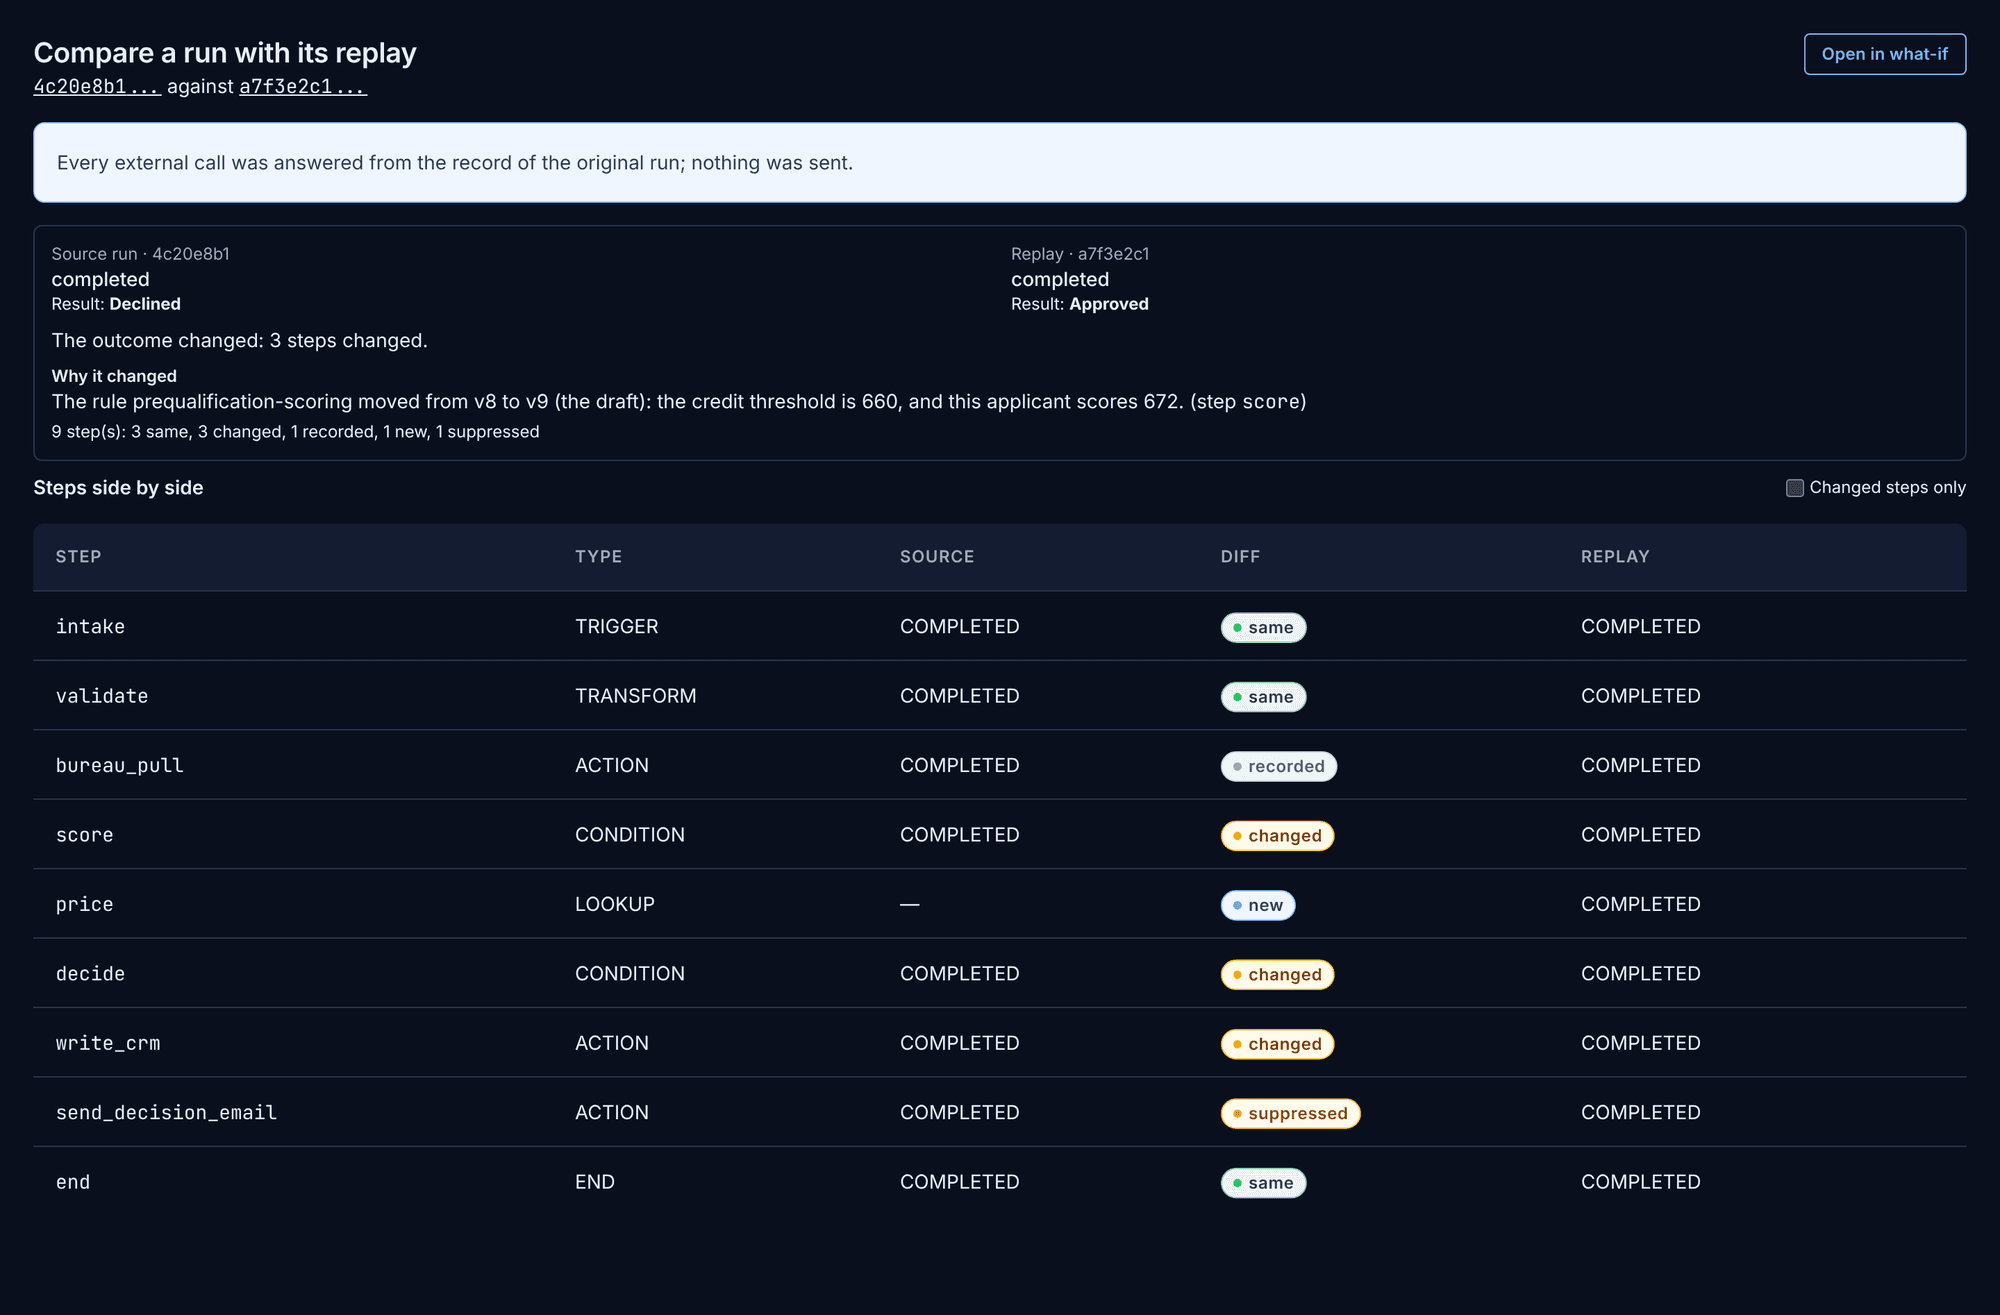Click the dash source cell for price

[909, 905]
